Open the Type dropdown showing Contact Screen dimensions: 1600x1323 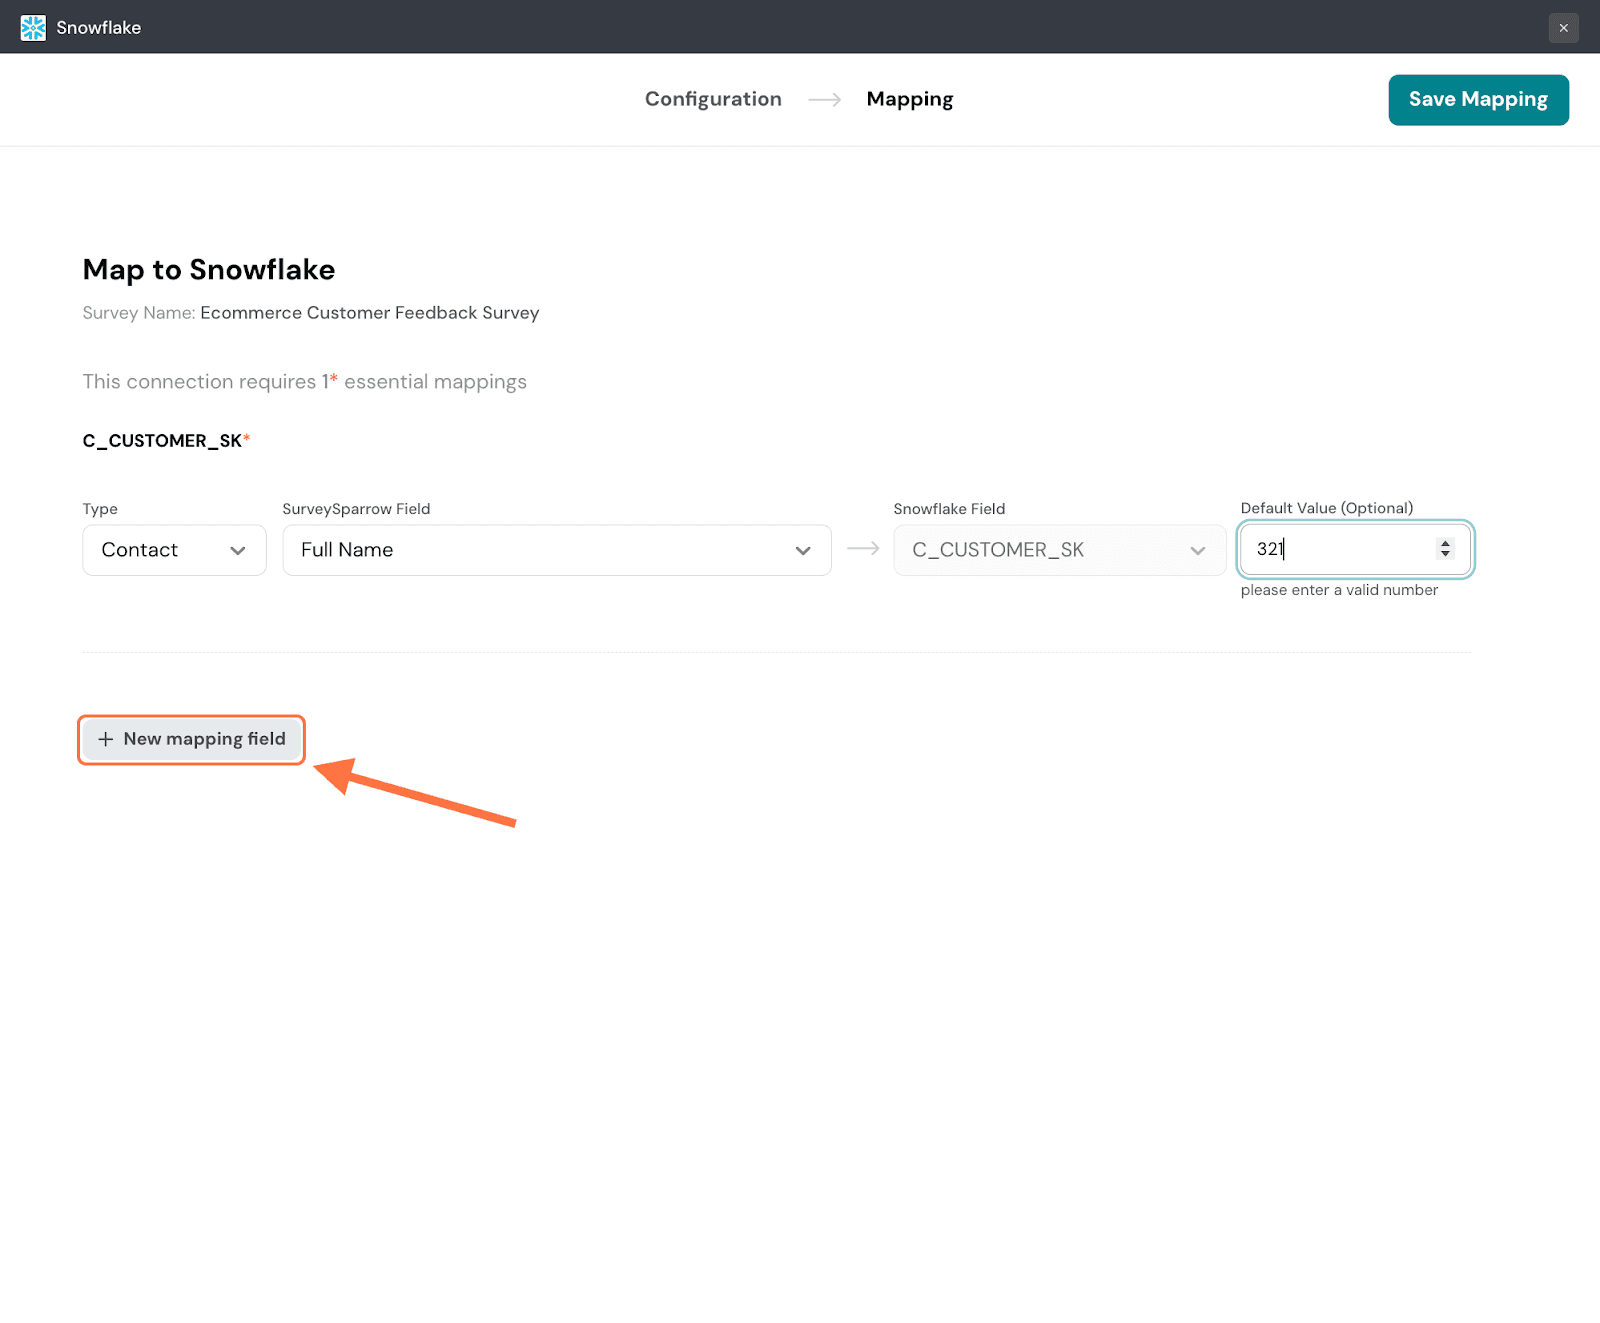[x=174, y=550]
